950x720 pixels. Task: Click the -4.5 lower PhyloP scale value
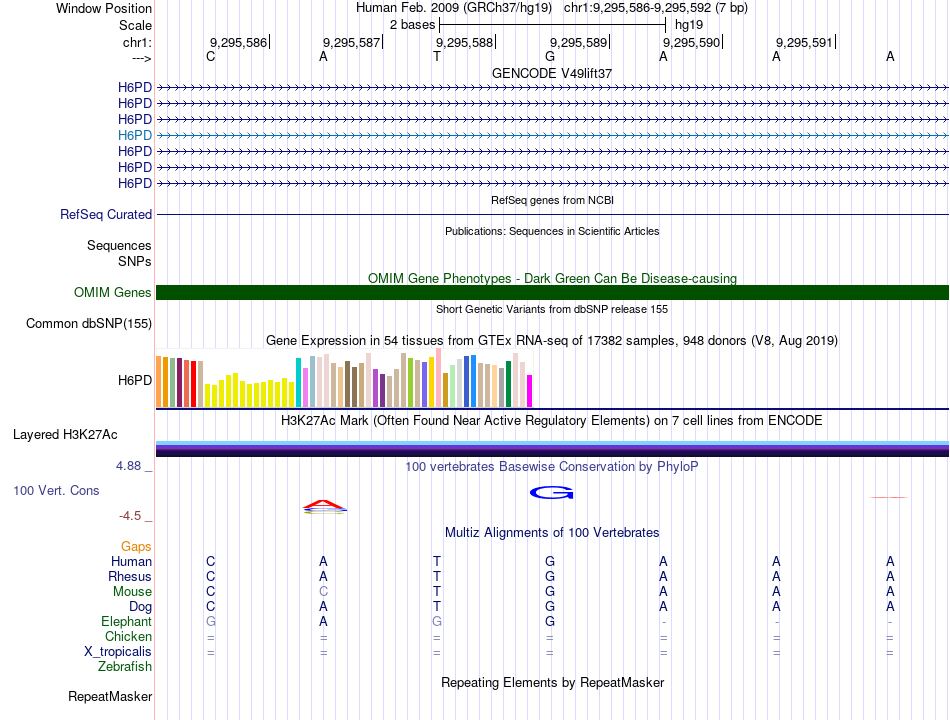click(130, 516)
